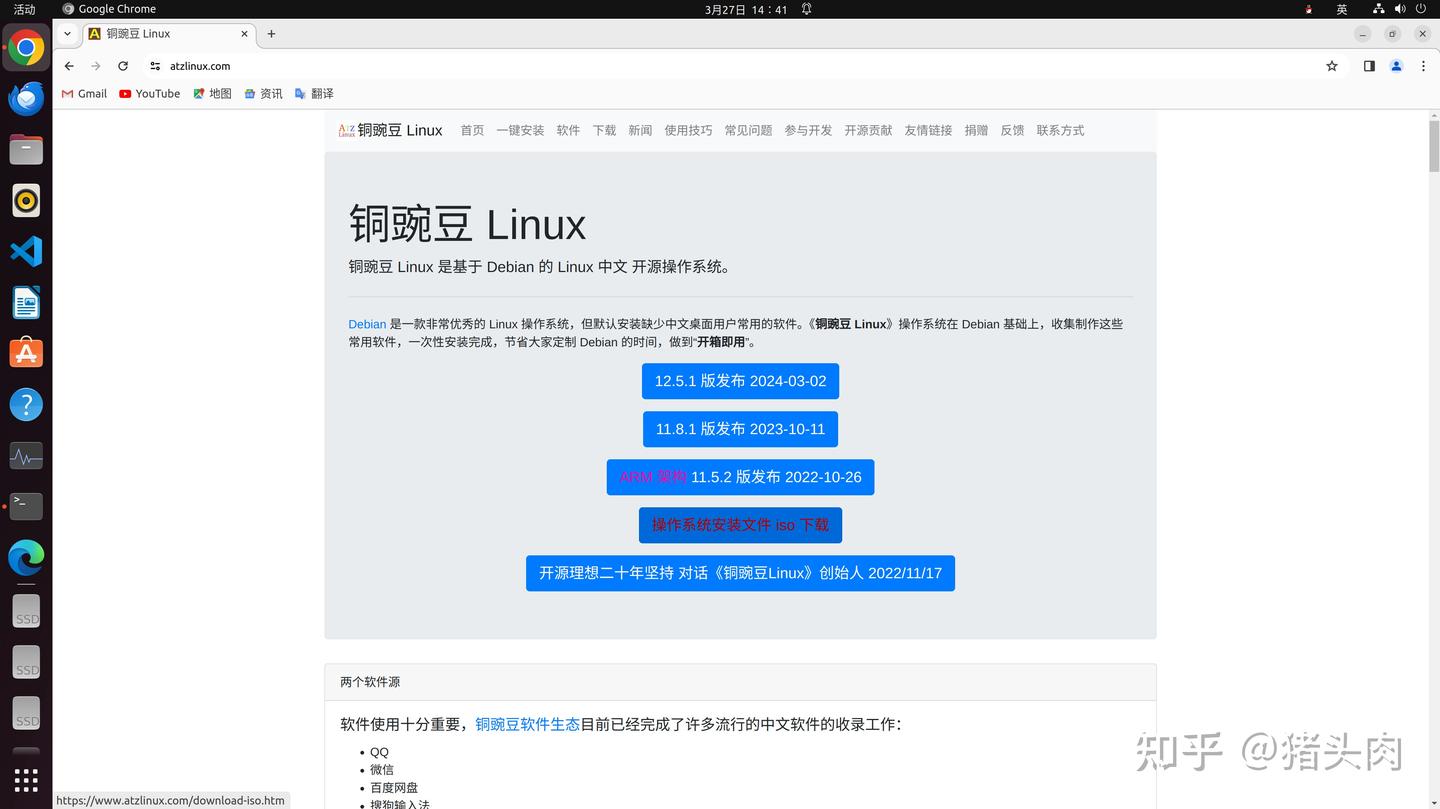Open the Help question-mark app in the dock
This screenshot has height=809, width=1440.
click(25, 404)
